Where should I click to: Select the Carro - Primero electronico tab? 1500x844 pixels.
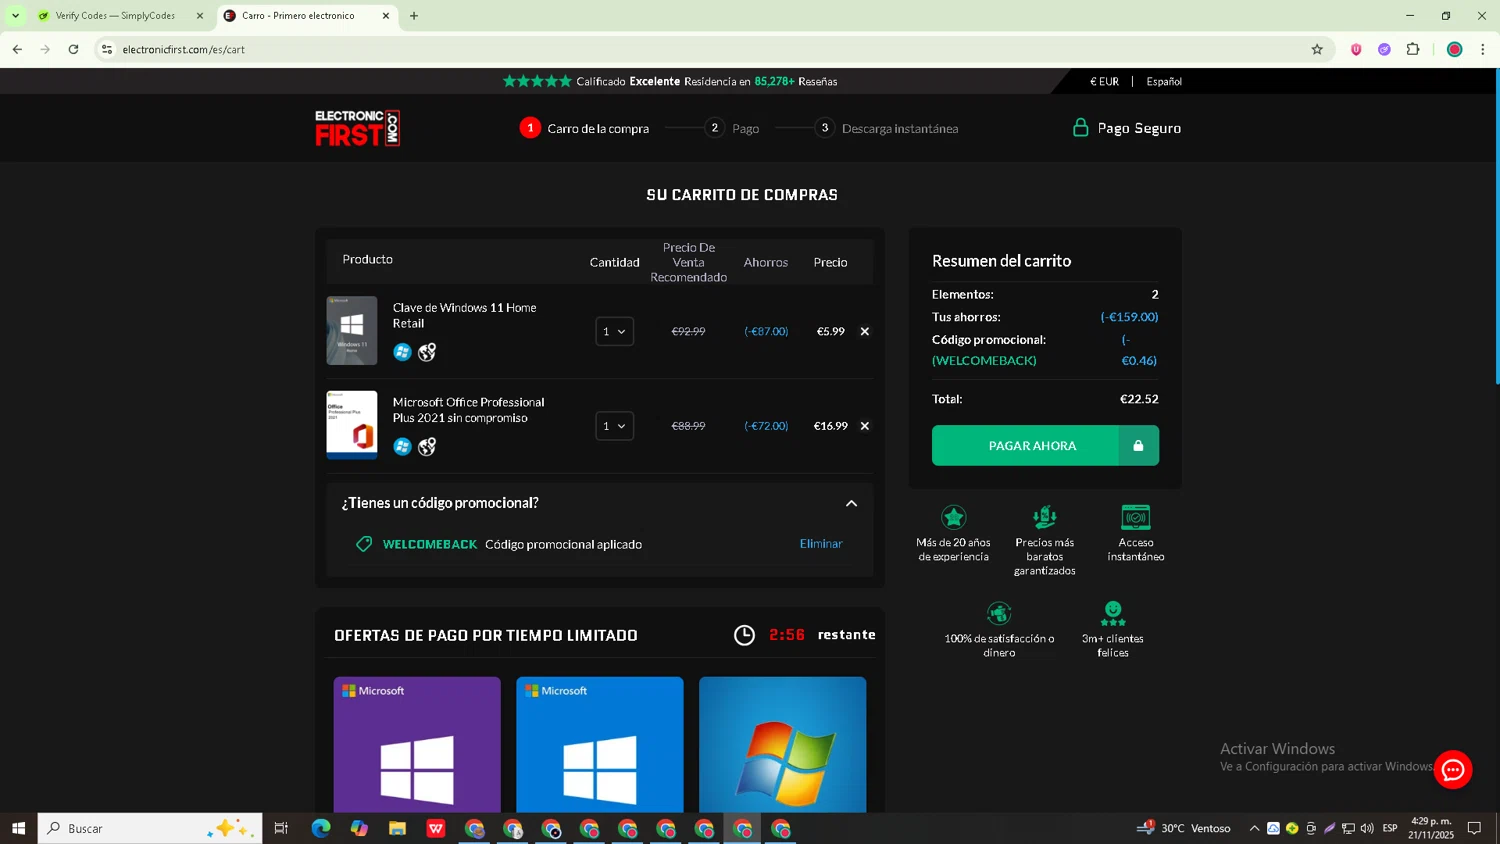297,16
